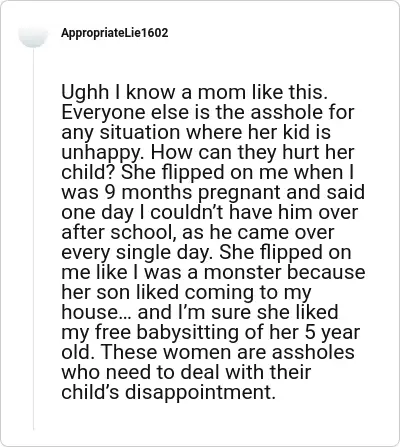Click the line 'Ughh I know a mom like this.'
Screen dimensions: 400x447
click(x=195, y=92)
